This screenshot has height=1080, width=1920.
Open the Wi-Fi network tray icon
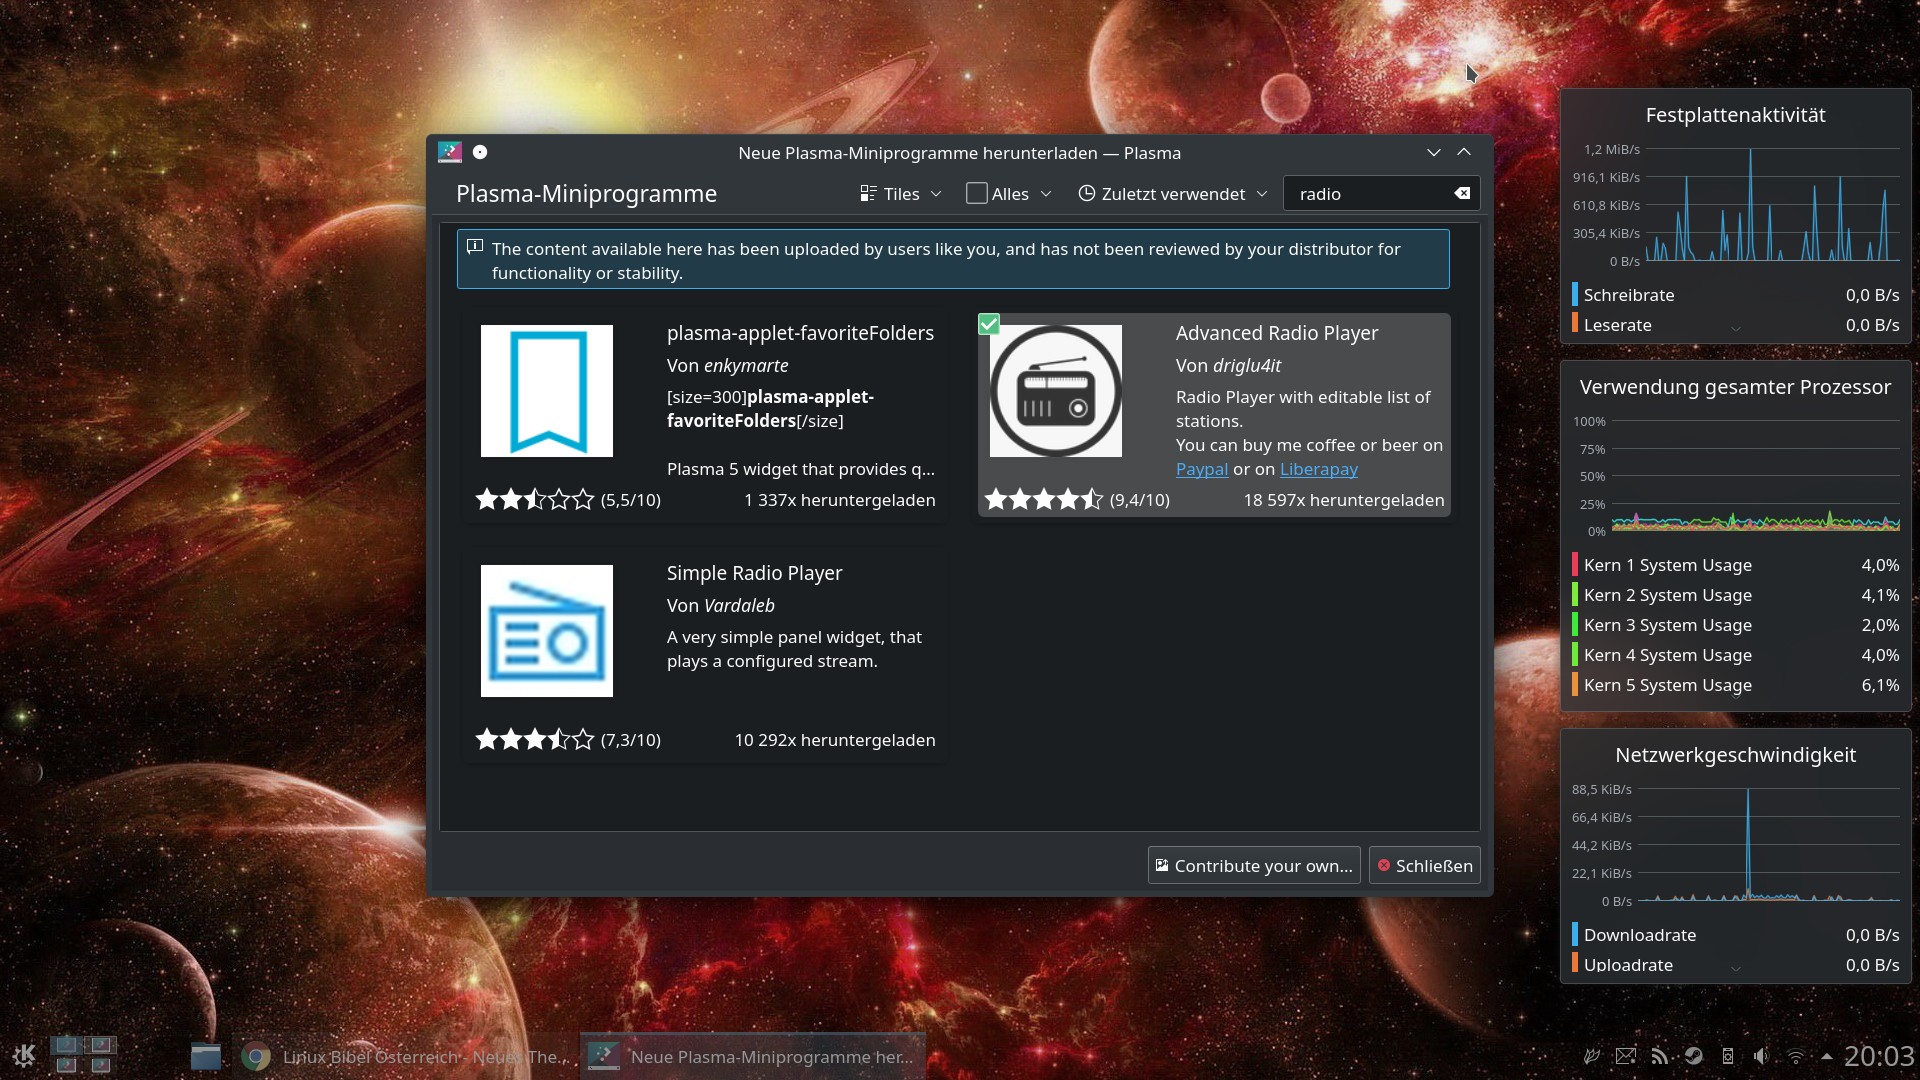pos(1796,1056)
